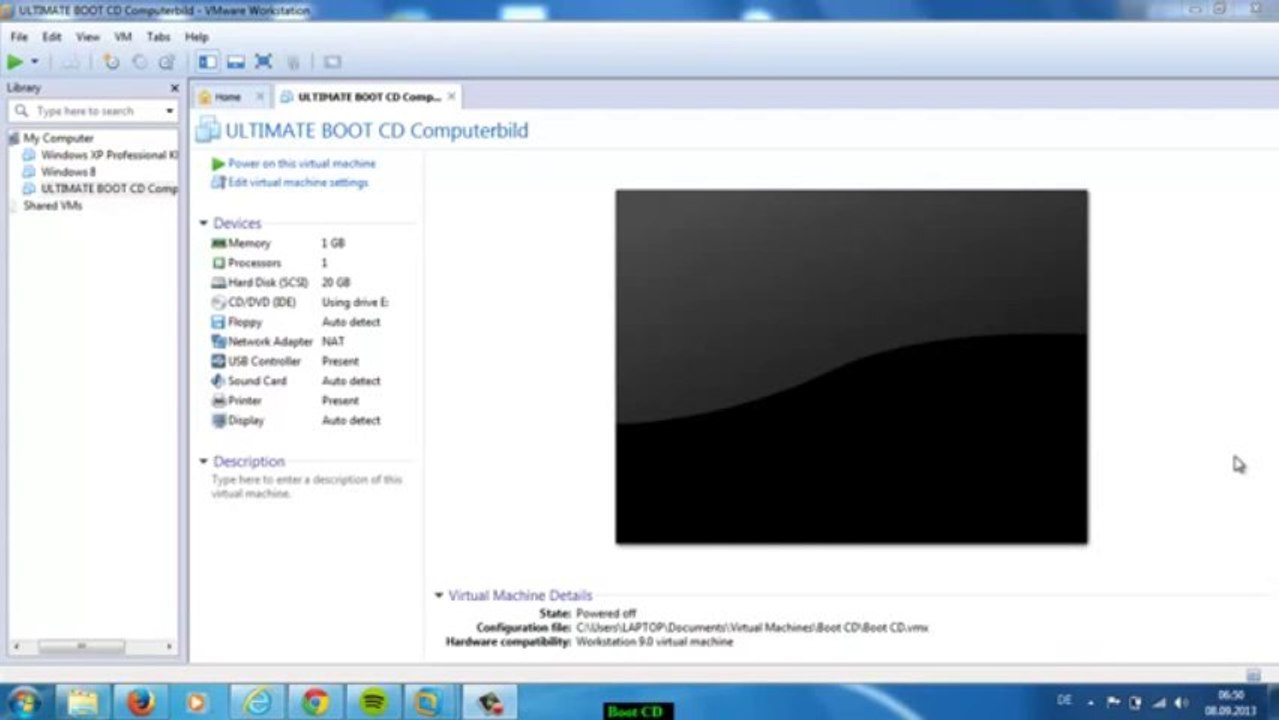Enter full screen mode from toolbar
The width and height of the screenshot is (1279, 720).
click(x=263, y=62)
